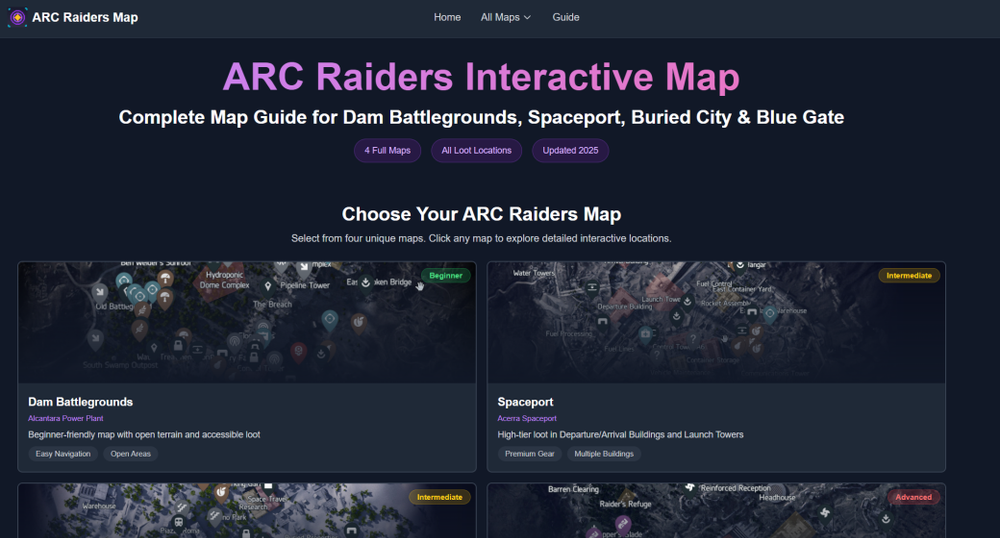The width and height of the screenshot is (1000, 538).
Task: Click the High-tier loot description text
Action: pyautogui.click(x=621, y=435)
